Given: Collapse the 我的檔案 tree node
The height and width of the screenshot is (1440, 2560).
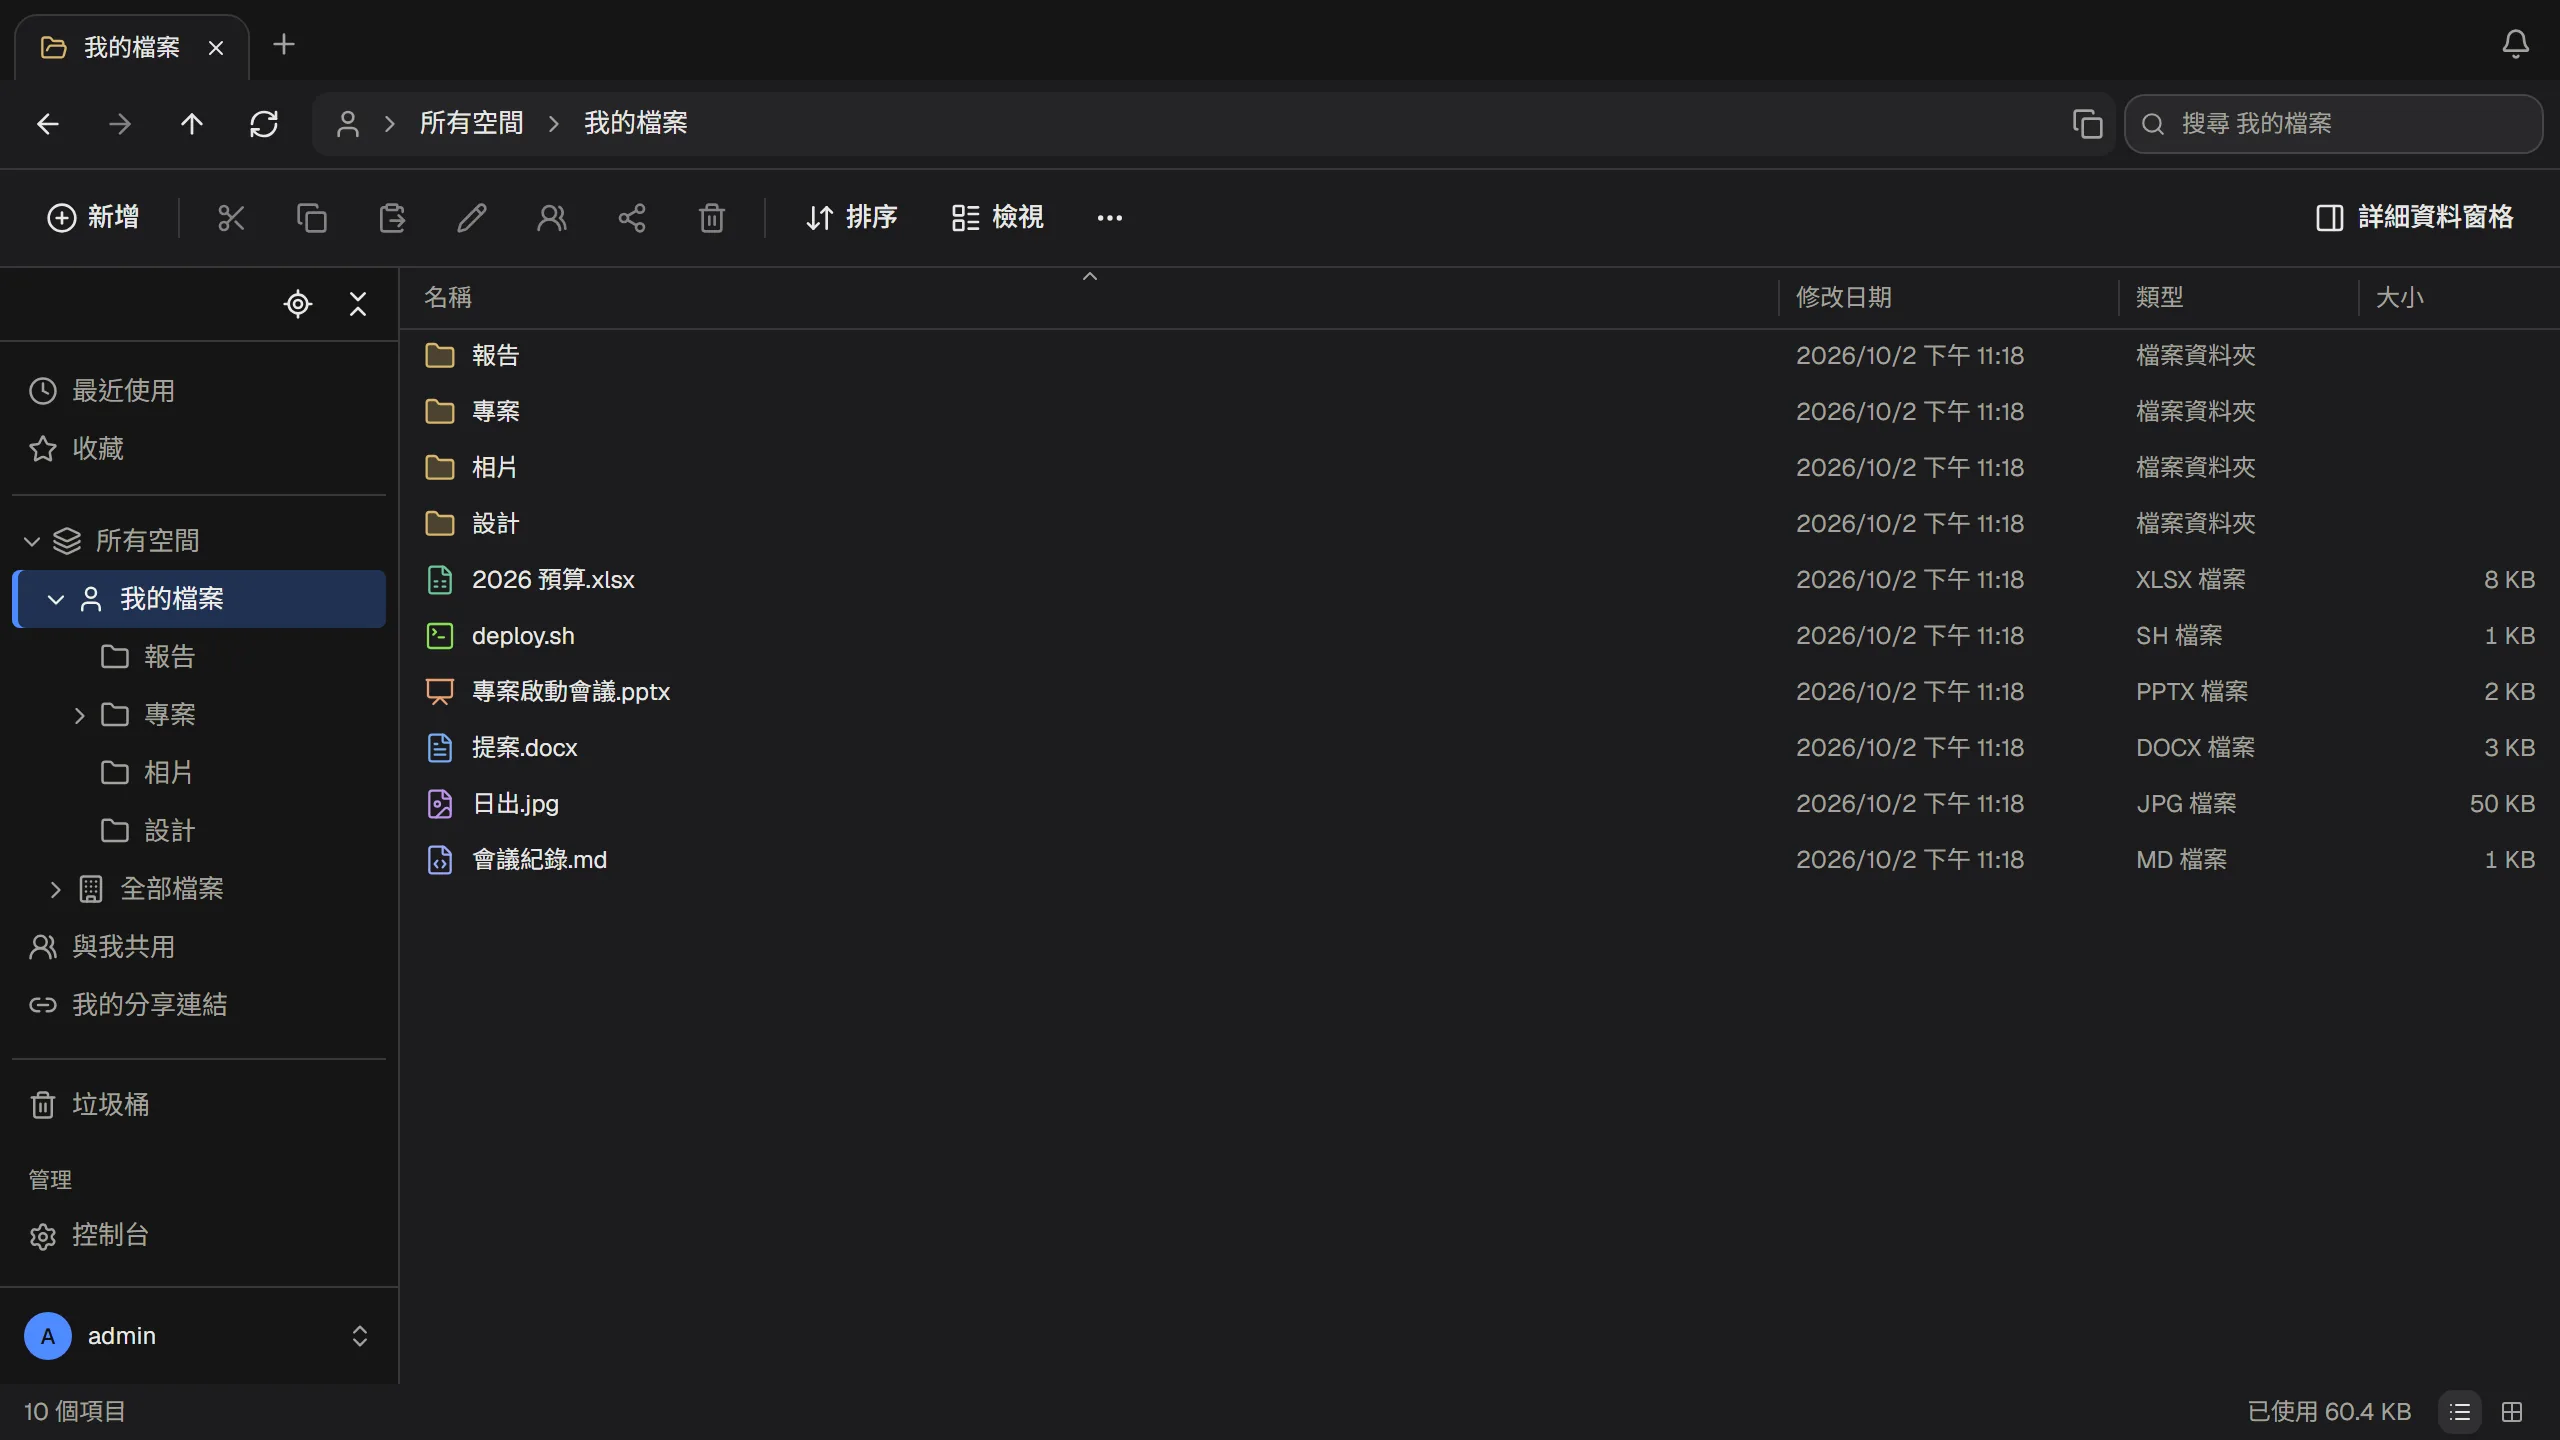Looking at the screenshot, I should coord(56,599).
